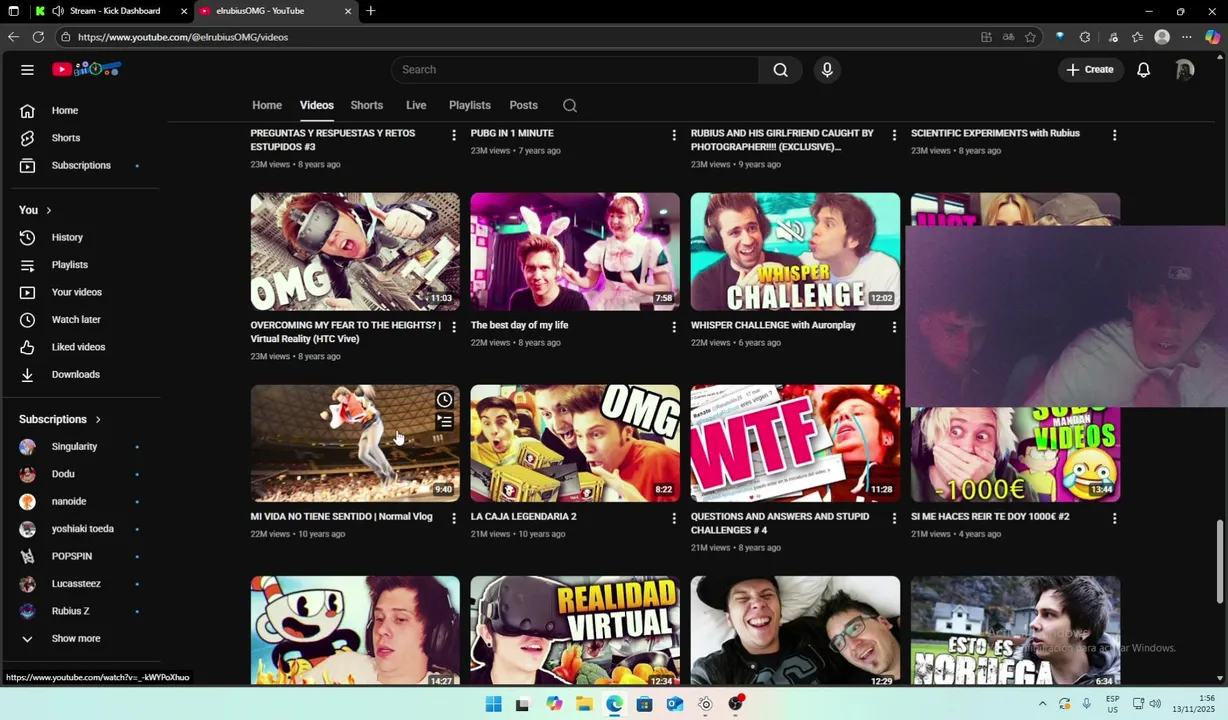Viewport: 1228px width, 720px height.
Task: Go back using browser back arrow
Action: (x=13, y=37)
